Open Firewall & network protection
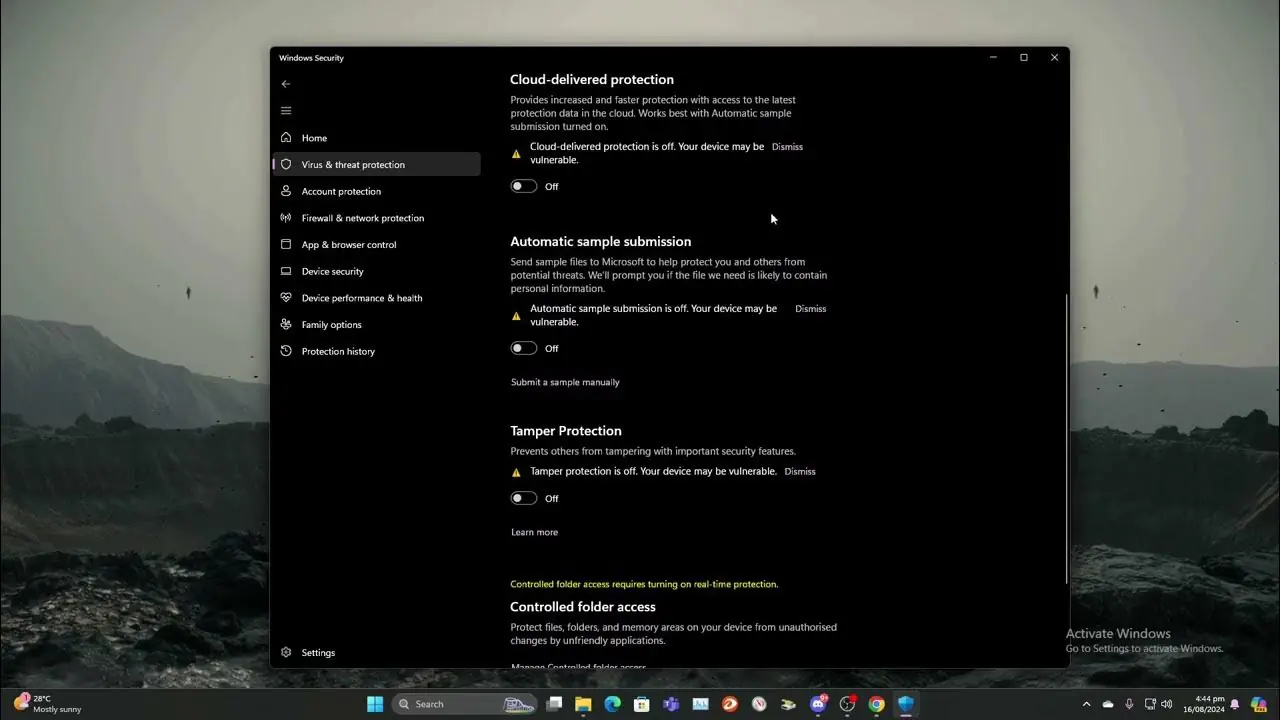This screenshot has width=1280, height=720. [362, 217]
